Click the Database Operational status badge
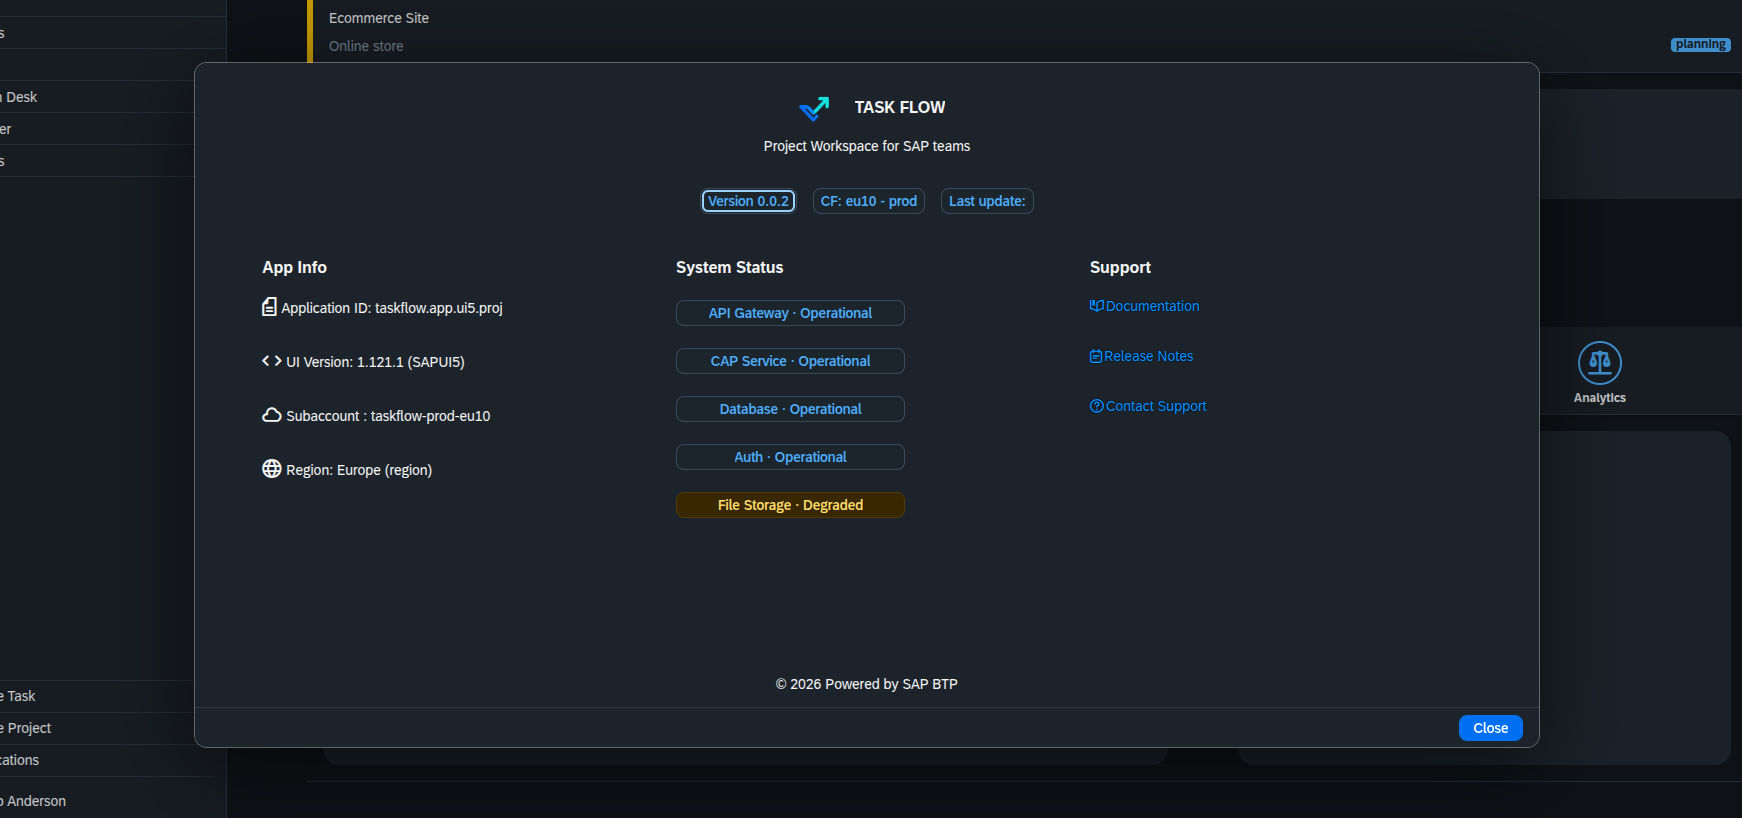 [x=790, y=409]
